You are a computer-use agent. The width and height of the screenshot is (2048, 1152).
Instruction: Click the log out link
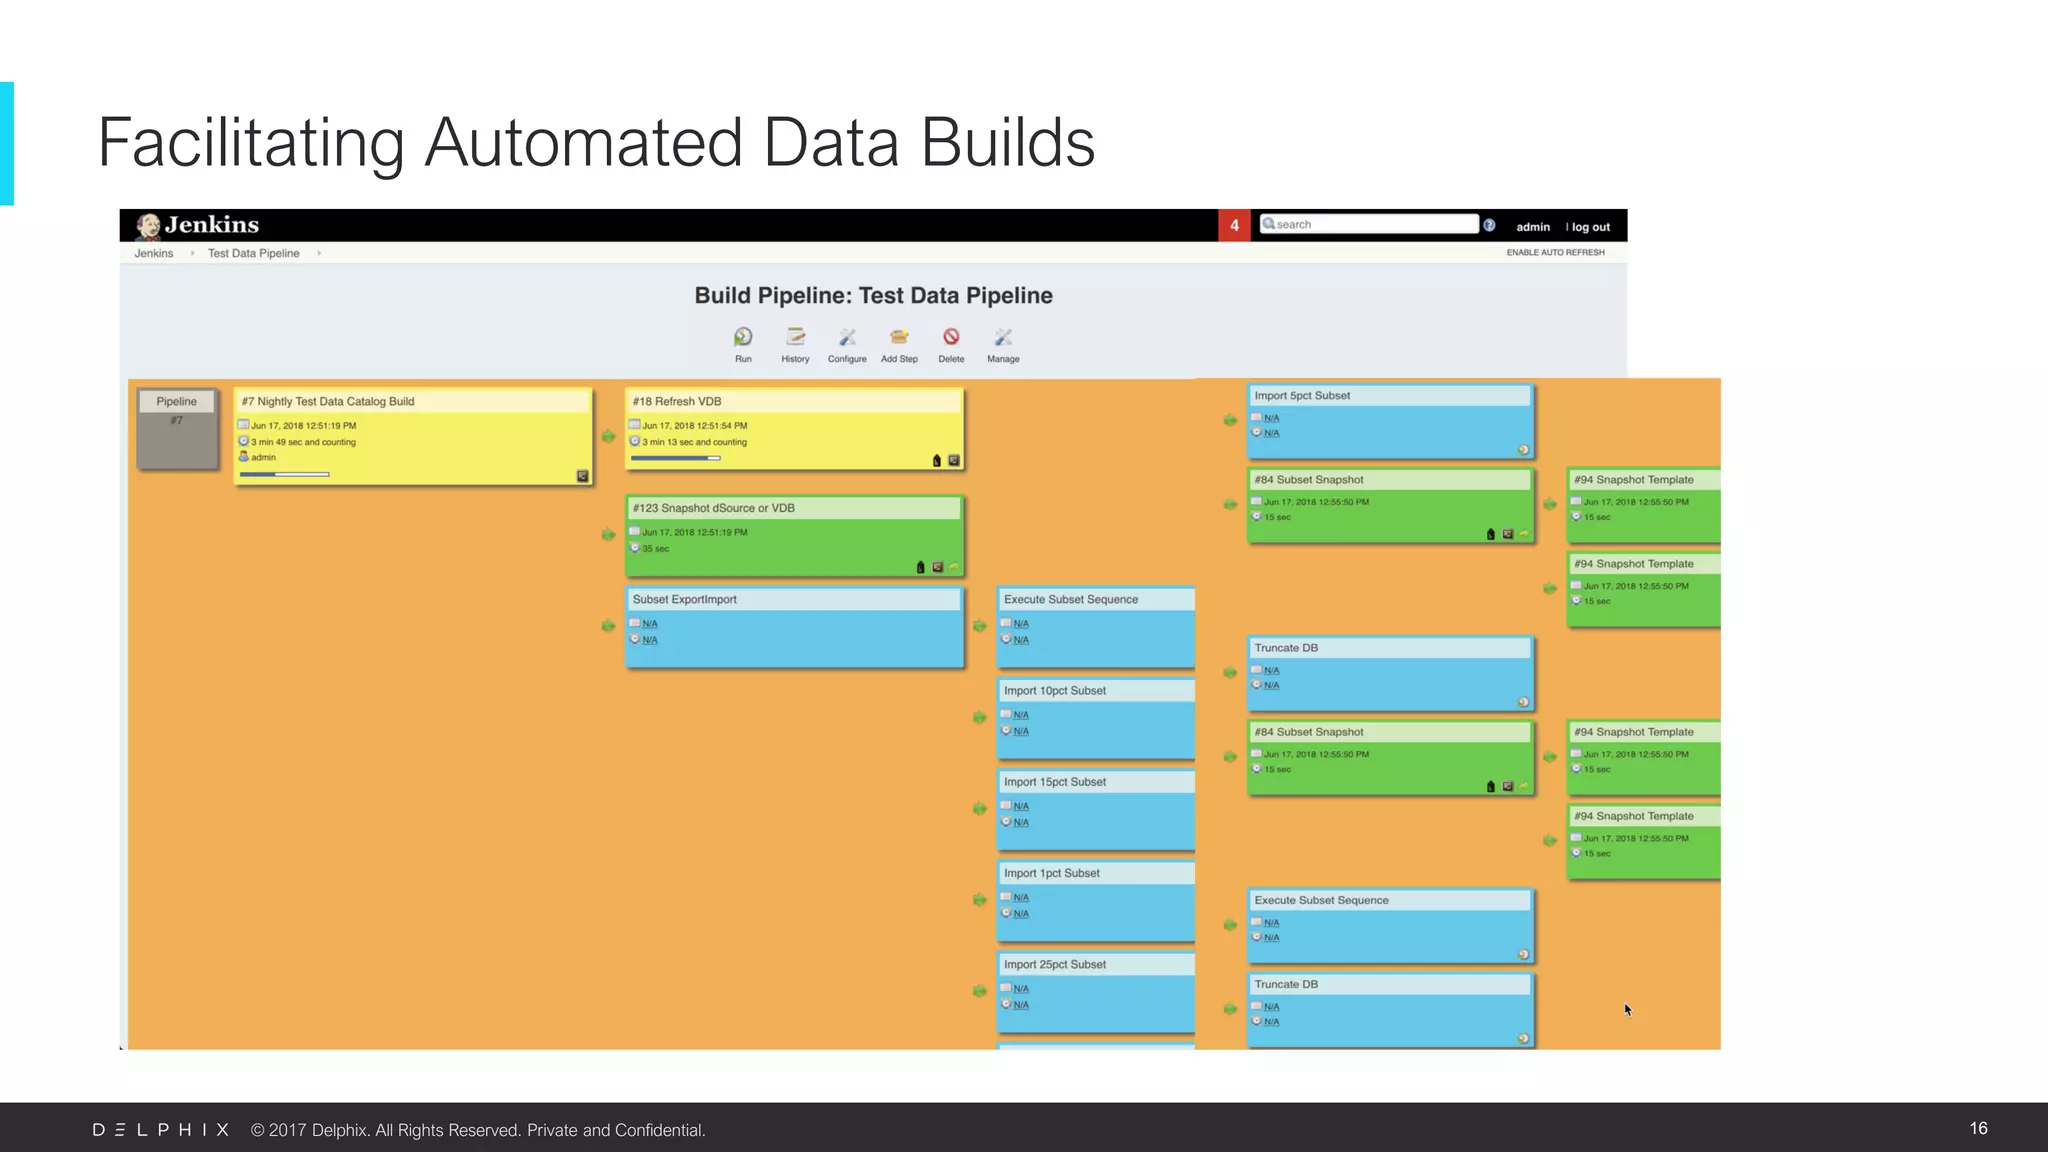point(1590,227)
